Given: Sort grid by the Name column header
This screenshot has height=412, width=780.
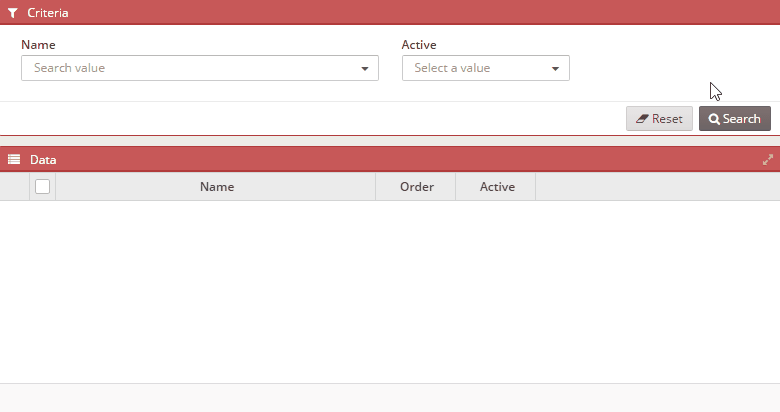Looking at the screenshot, I should pyautogui.click(x=216, y=187).
